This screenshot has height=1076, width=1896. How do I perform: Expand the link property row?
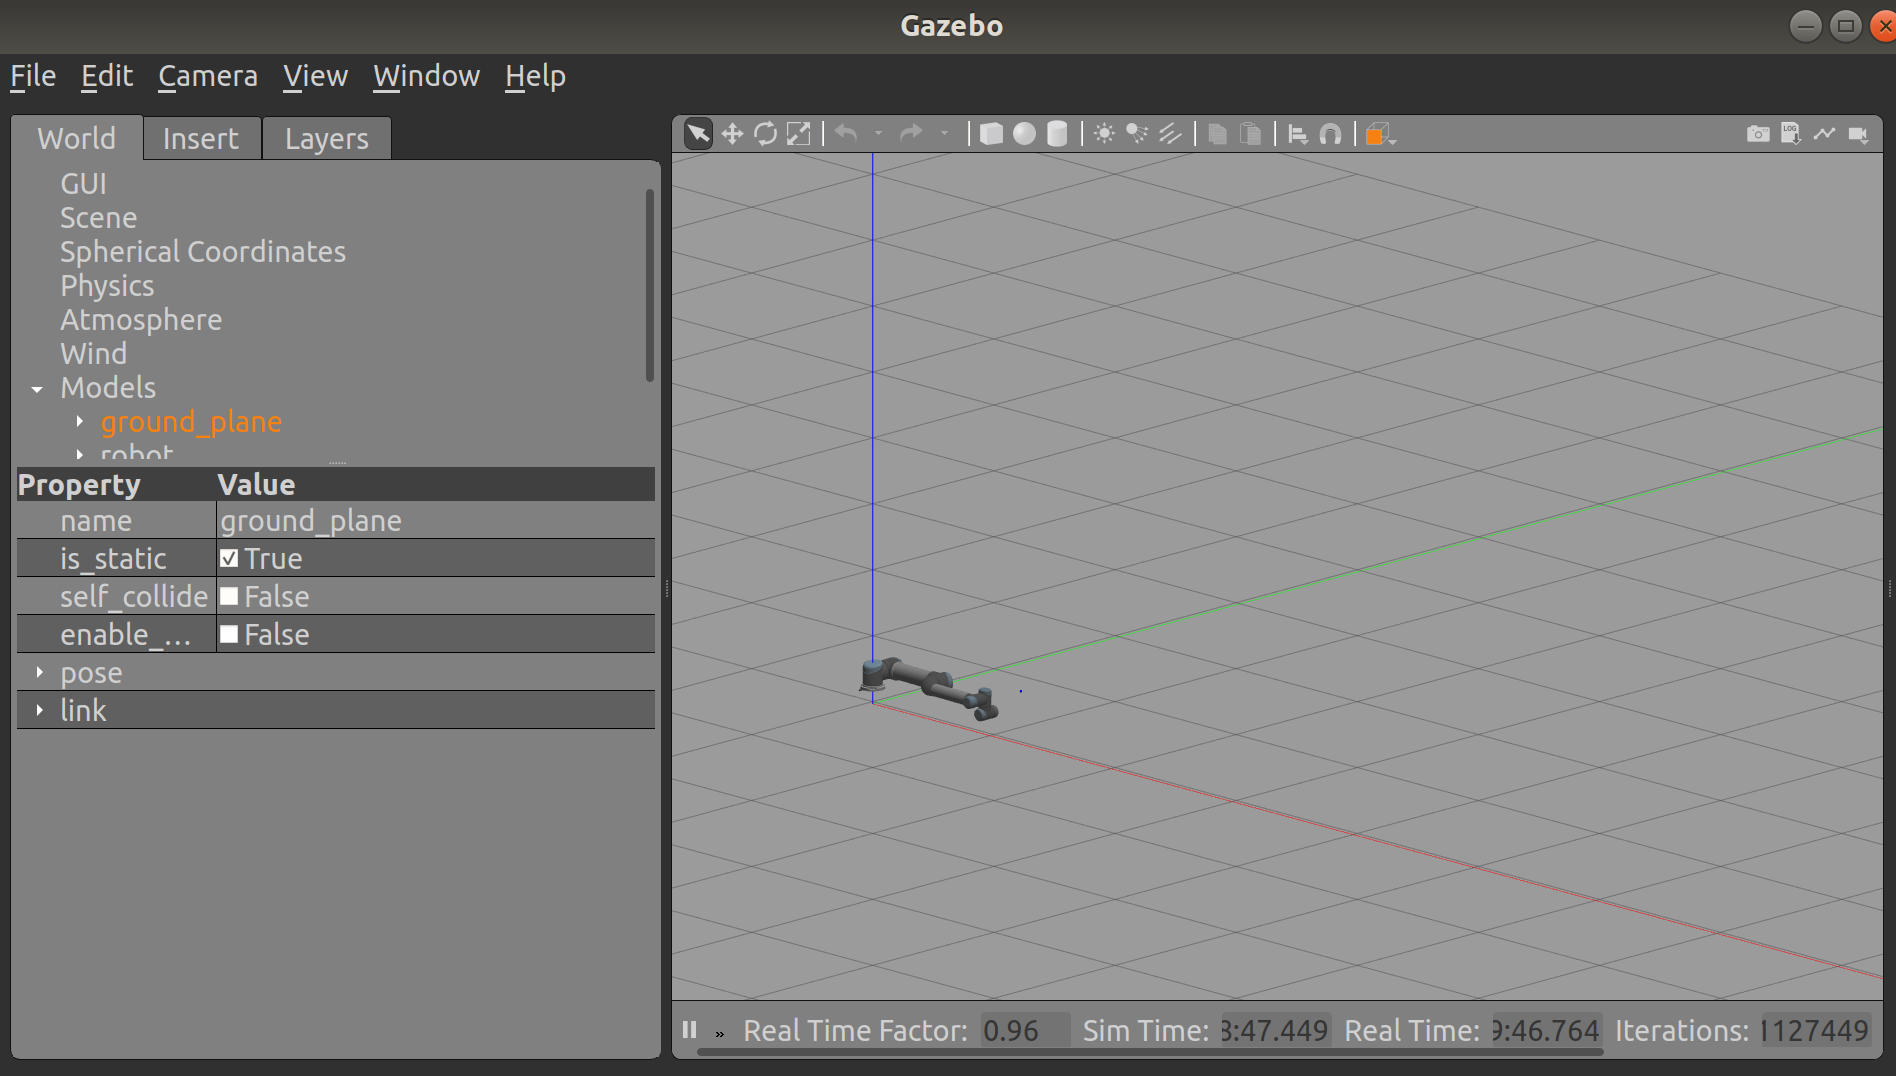coord(40,710)
